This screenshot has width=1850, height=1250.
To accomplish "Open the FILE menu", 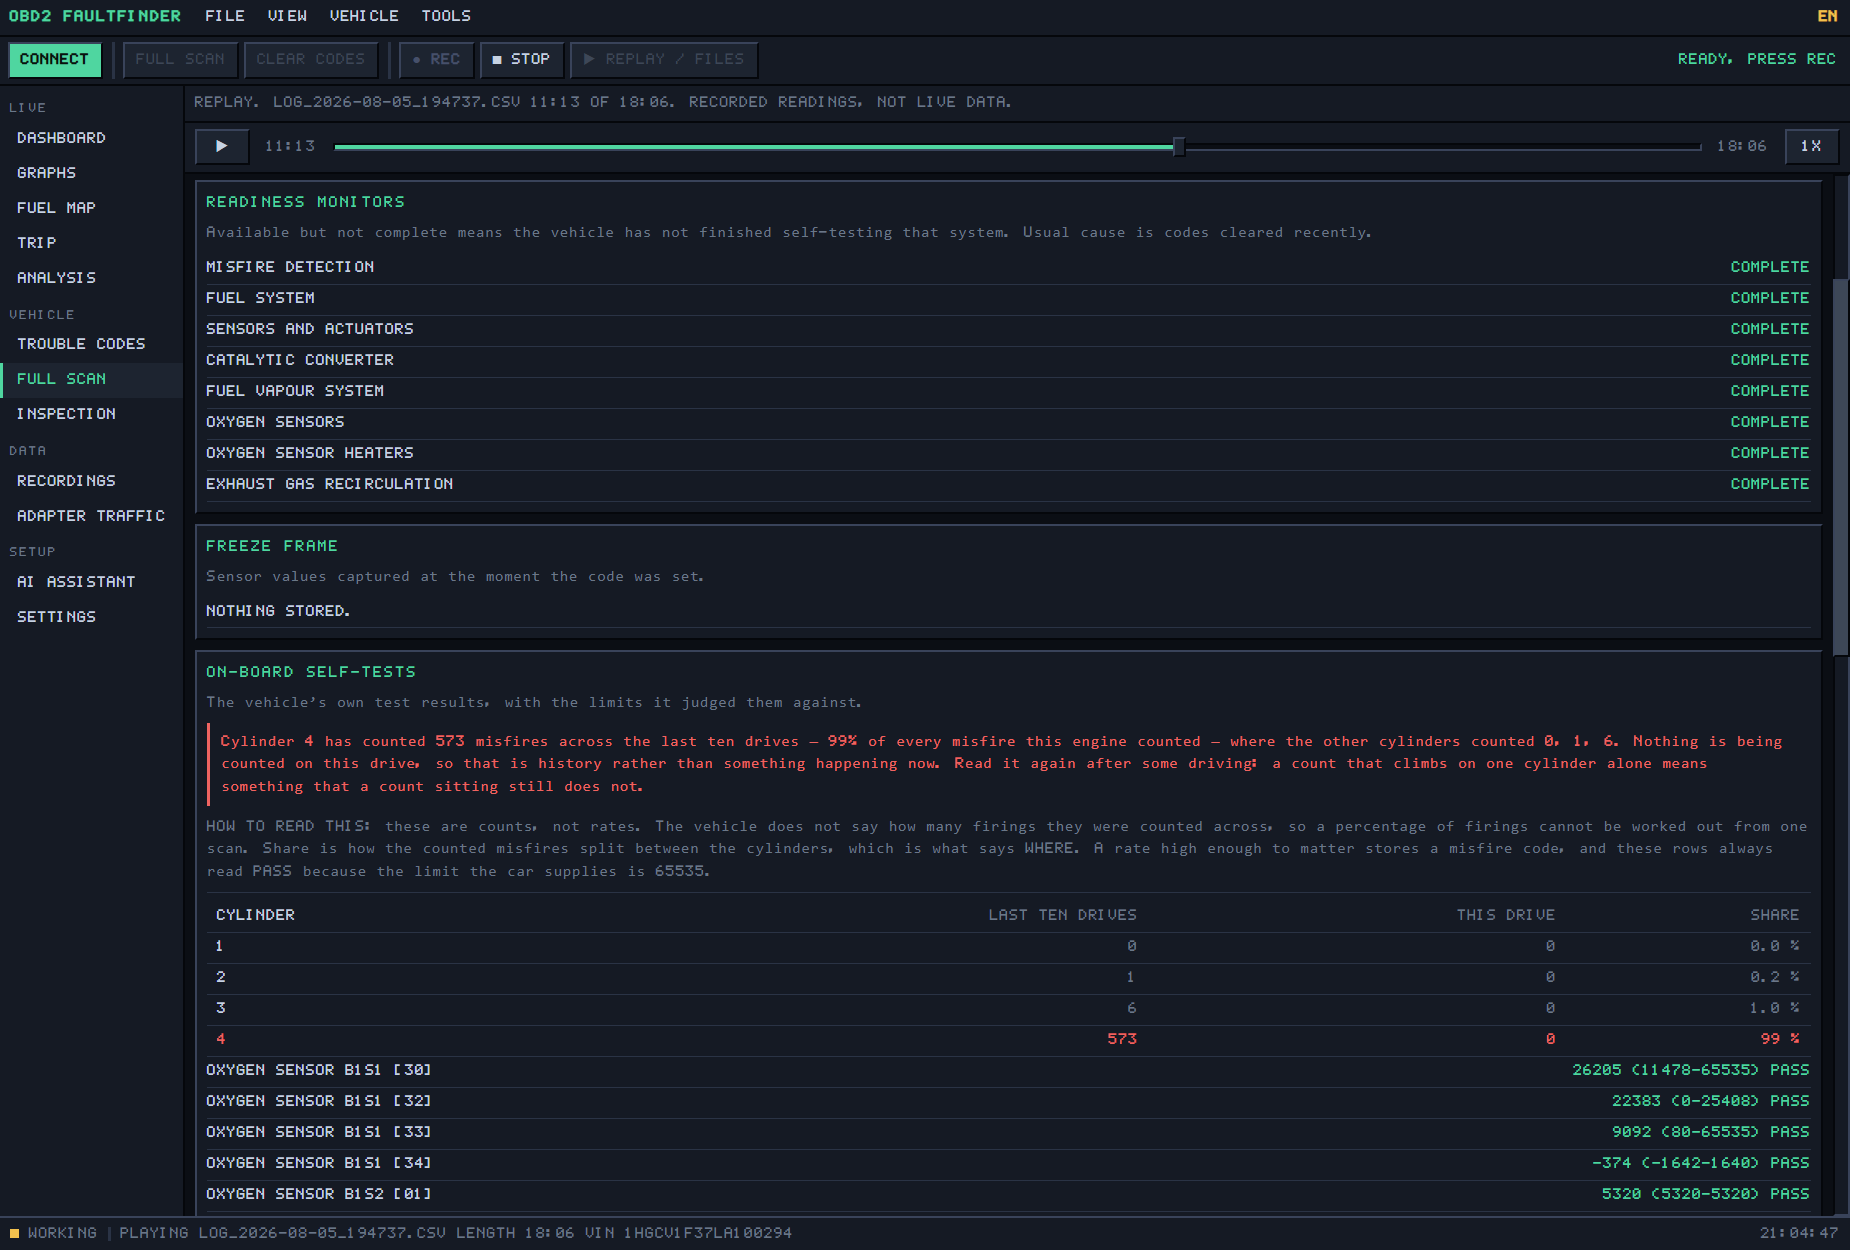I will tap(225, 16).
